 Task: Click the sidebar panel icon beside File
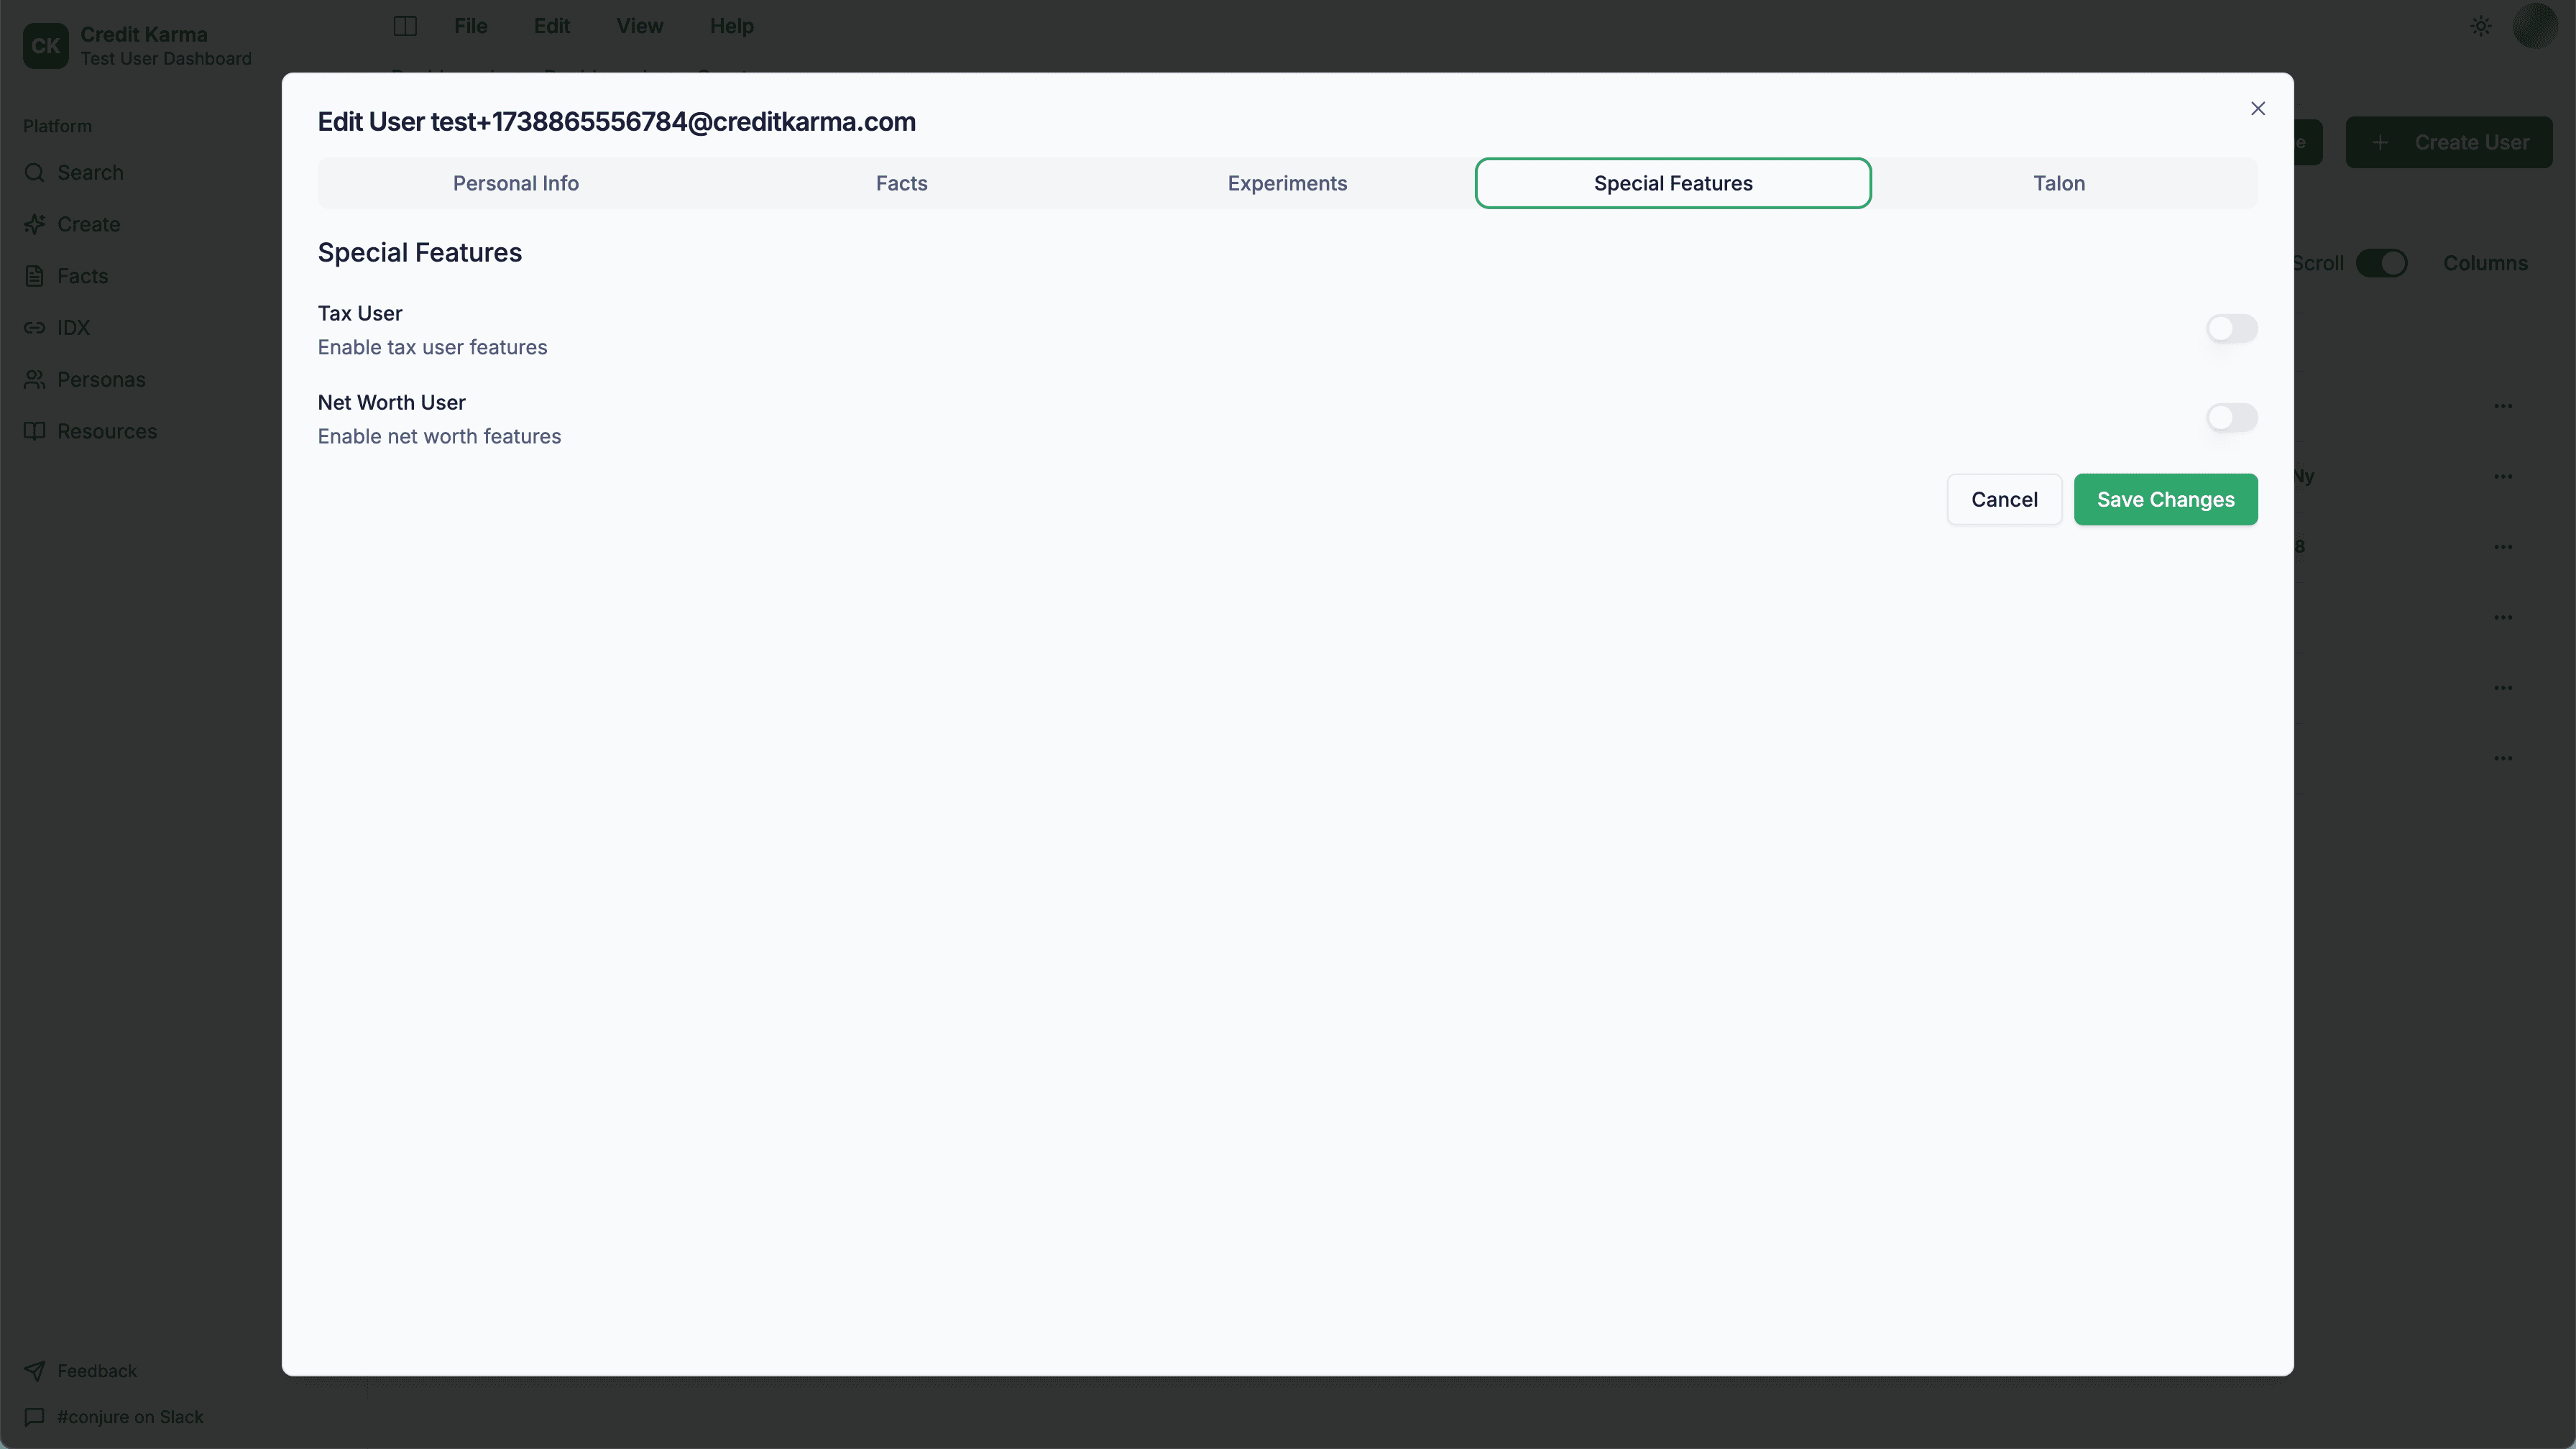(405, 26)
